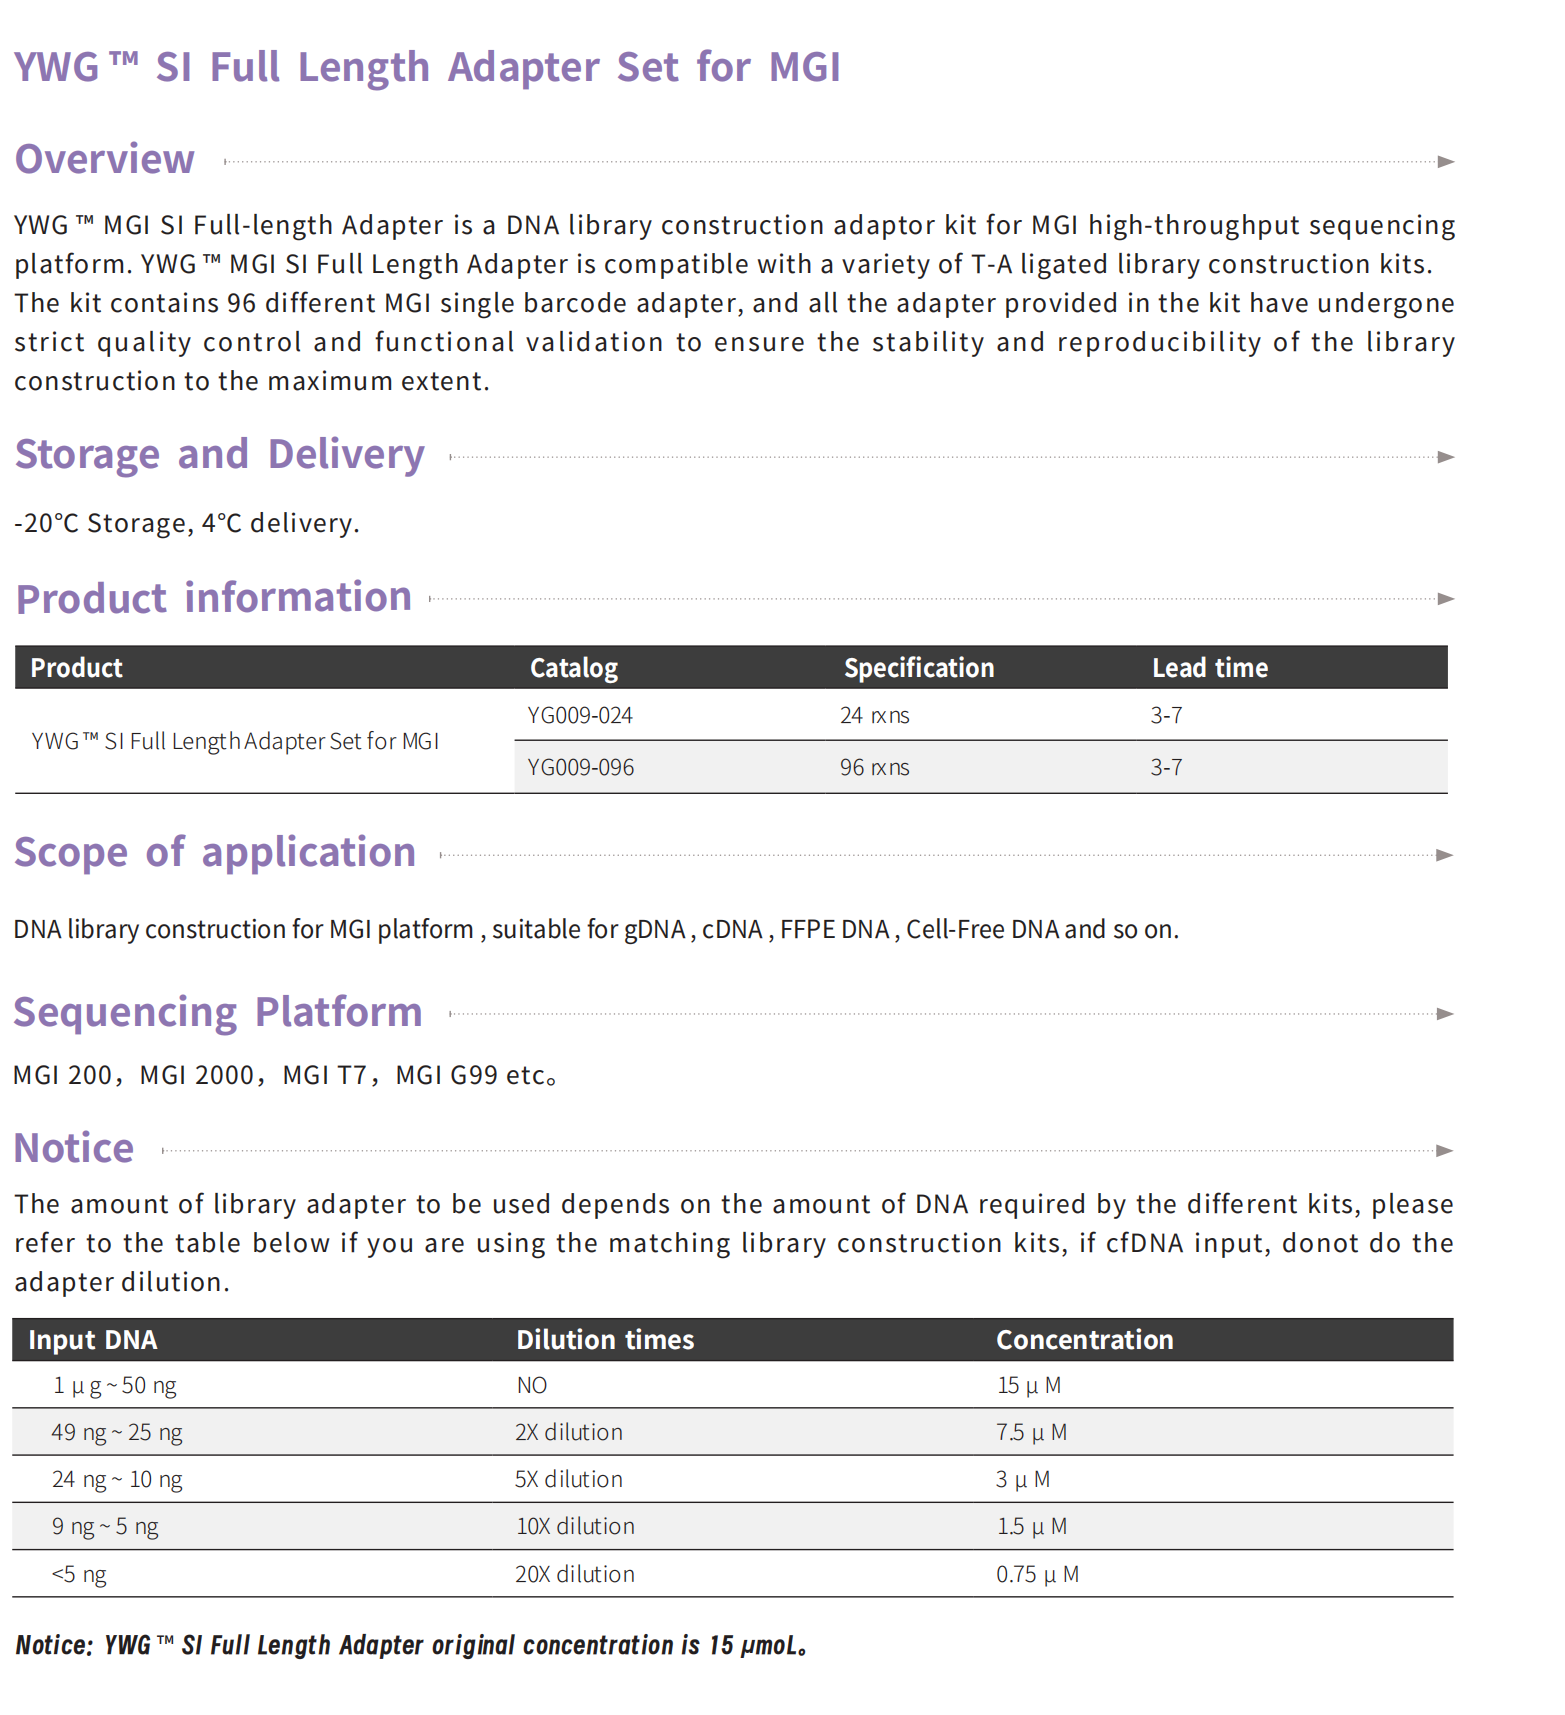Click the 'Sequencing Platform' heading
Screen dimensions: 1565x1715
[x=218, y=1013]
